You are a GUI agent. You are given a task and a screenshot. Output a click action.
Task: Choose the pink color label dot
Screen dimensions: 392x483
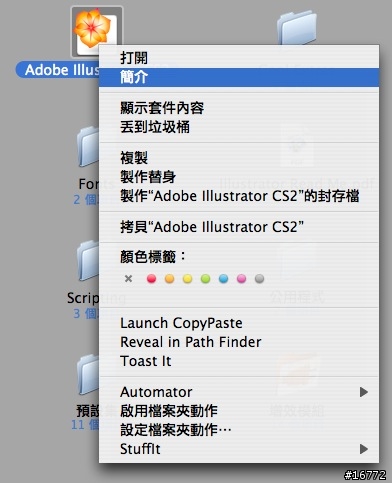point(241,279)
